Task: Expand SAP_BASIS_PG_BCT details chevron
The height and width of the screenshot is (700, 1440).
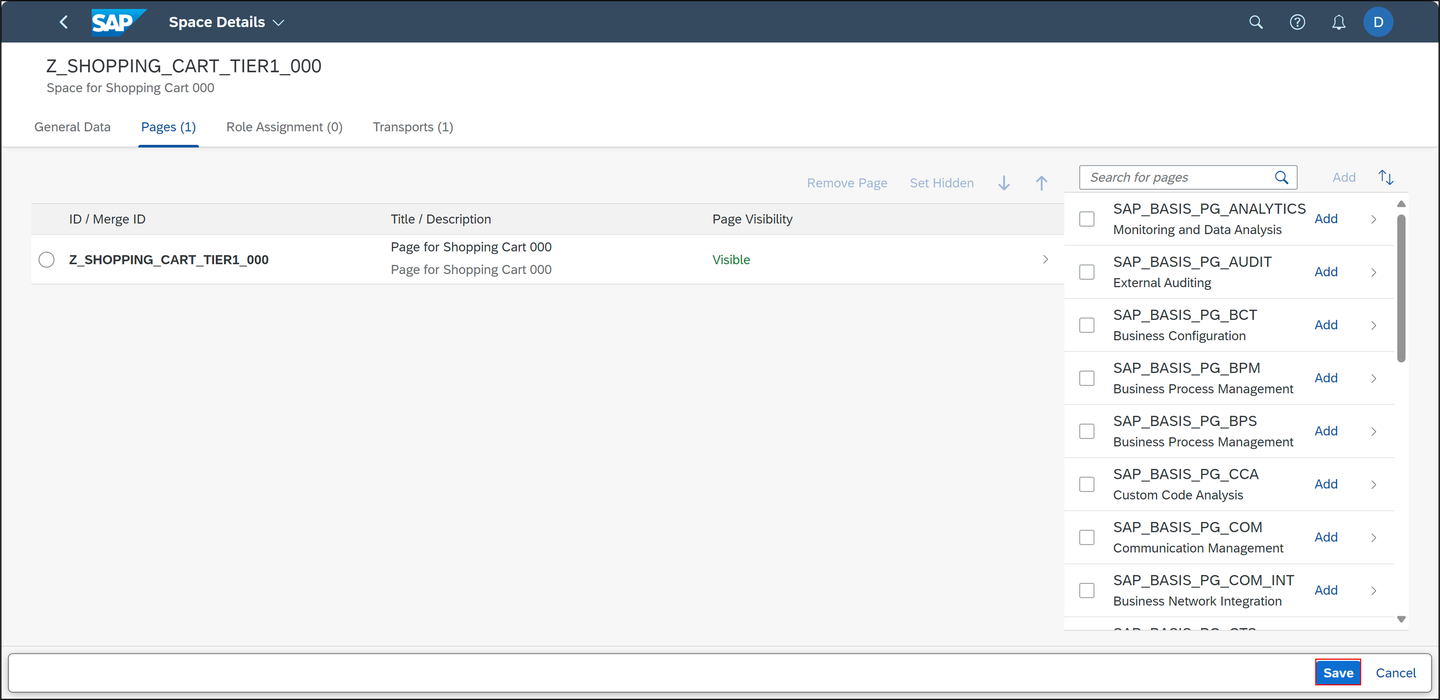Action: pyautogui.click(x=1374, y=325)
